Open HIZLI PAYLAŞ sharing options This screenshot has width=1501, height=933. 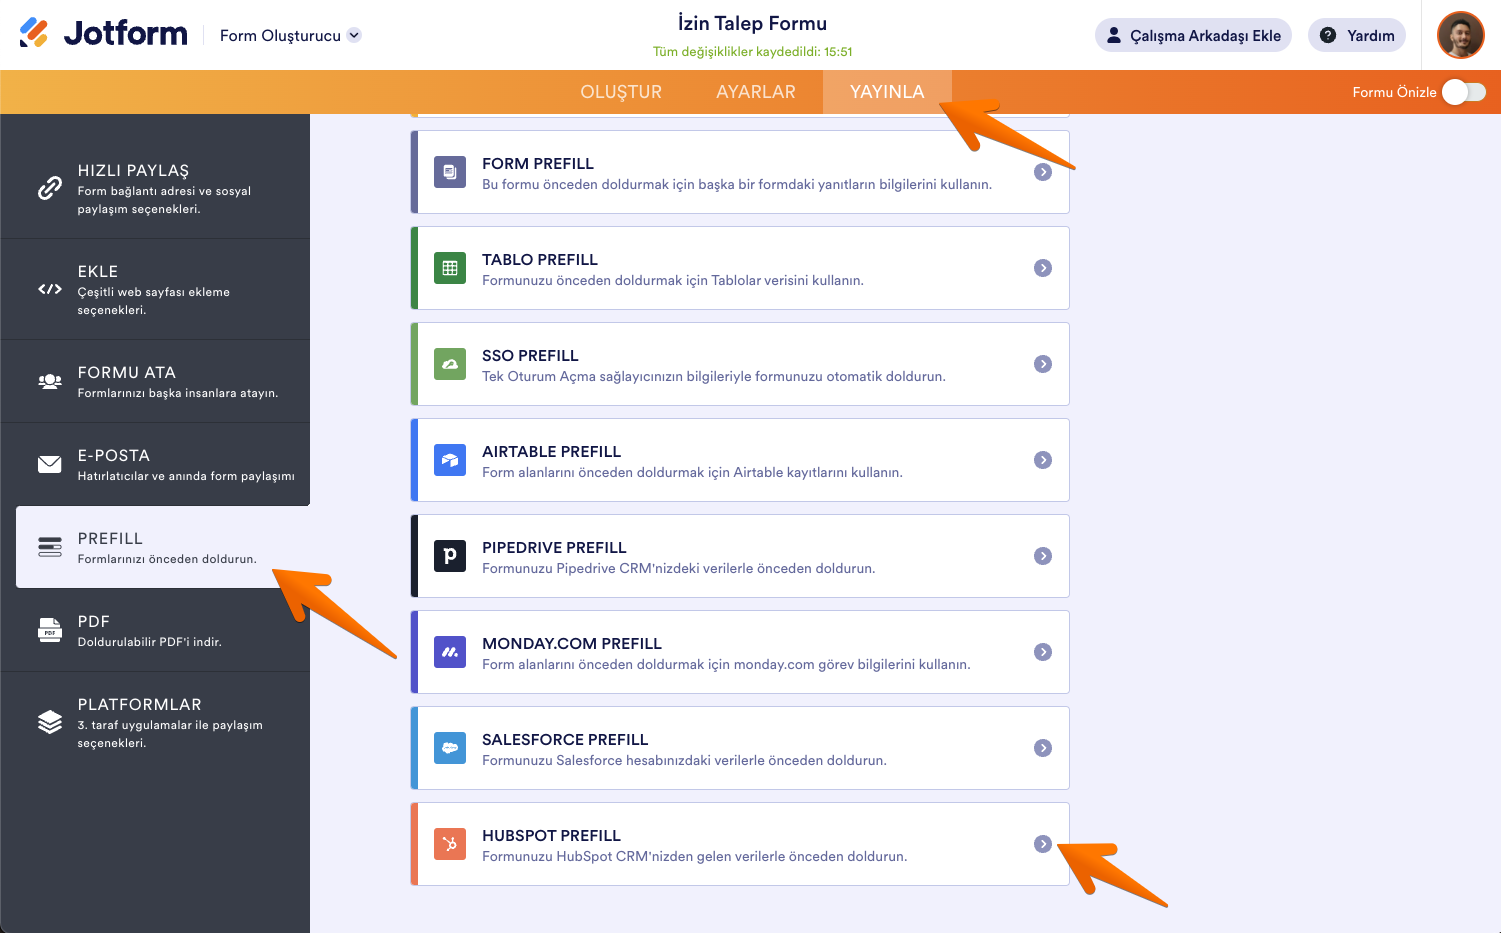[x=155, y=188]
